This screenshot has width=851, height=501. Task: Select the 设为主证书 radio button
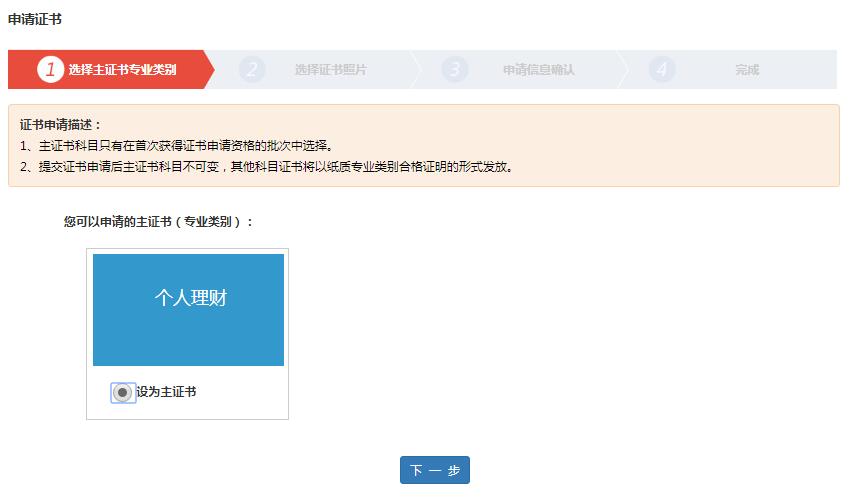coord(122,393)
